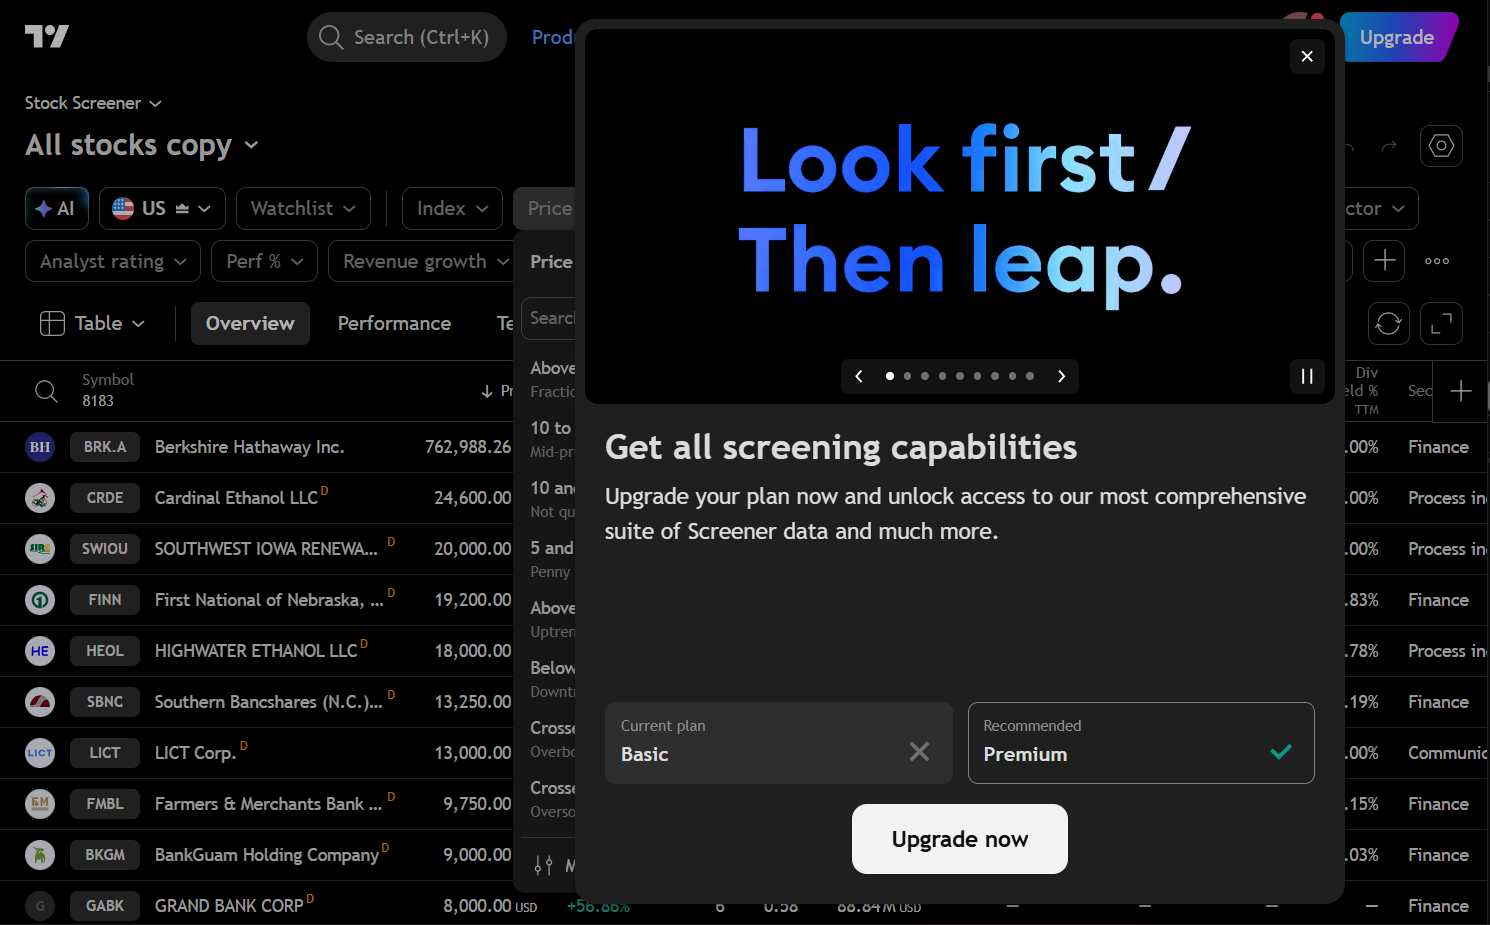1490x925 pixels.
Task: Open the screener settings hexagon icon
Action: coord(1441,146)
